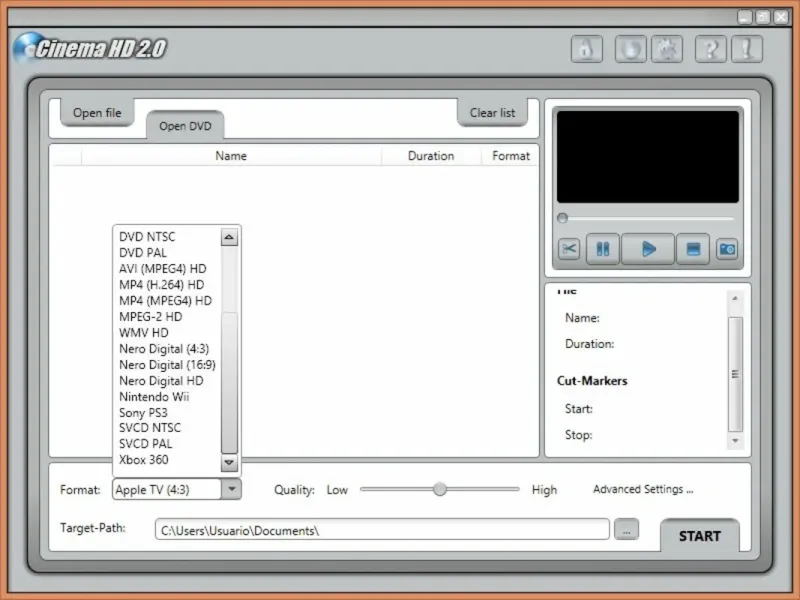Open settings via the gear icon

pos(666,49)
